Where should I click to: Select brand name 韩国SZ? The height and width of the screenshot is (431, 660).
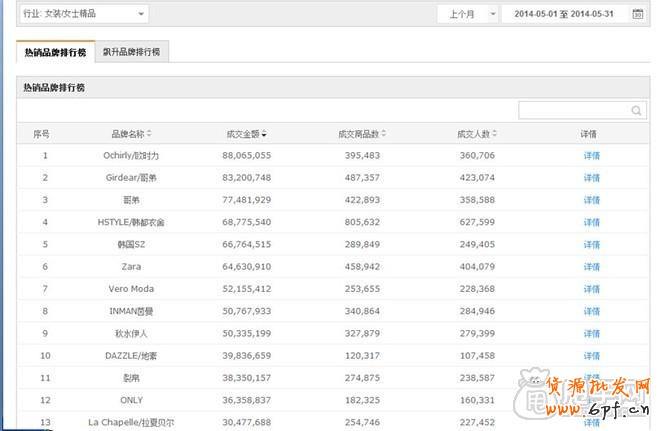(131, 245)
